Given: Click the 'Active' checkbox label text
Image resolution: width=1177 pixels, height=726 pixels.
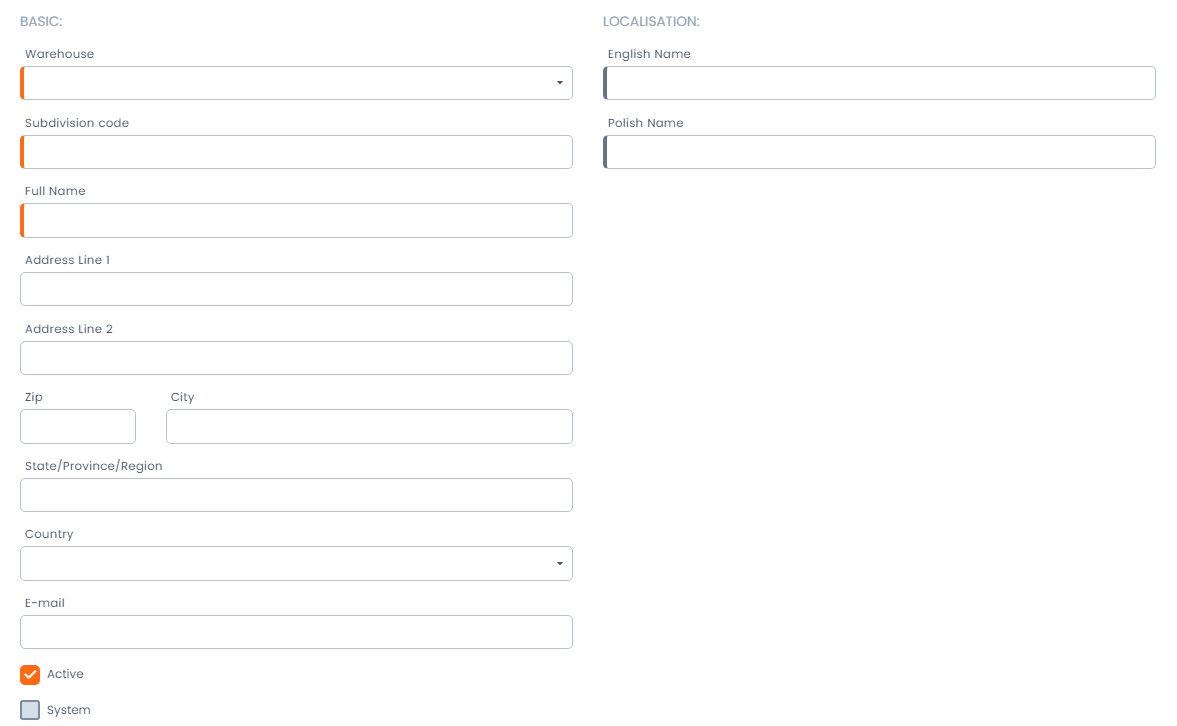Looking at the screenshot, I should tap(65, 675).
